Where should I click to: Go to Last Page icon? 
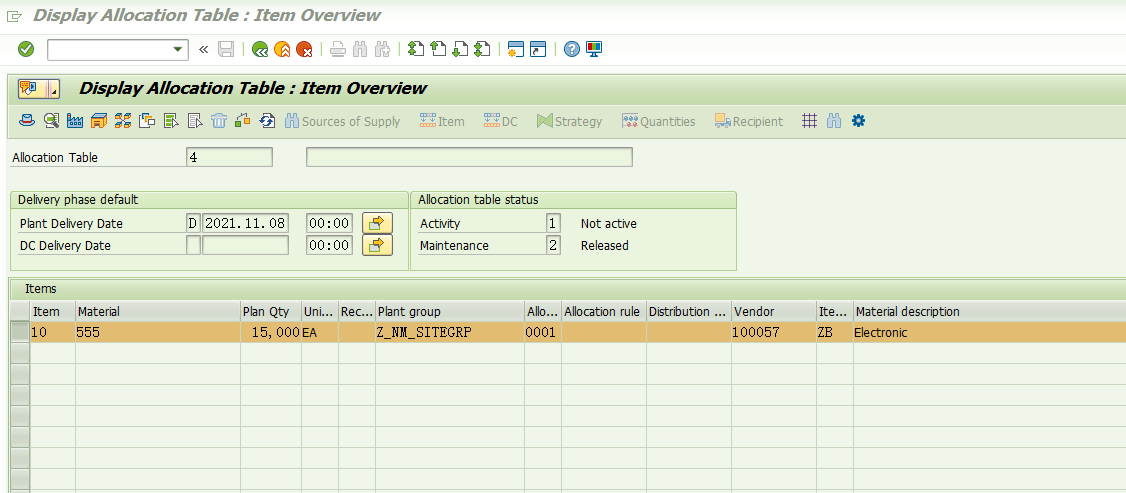coord(483,50)
